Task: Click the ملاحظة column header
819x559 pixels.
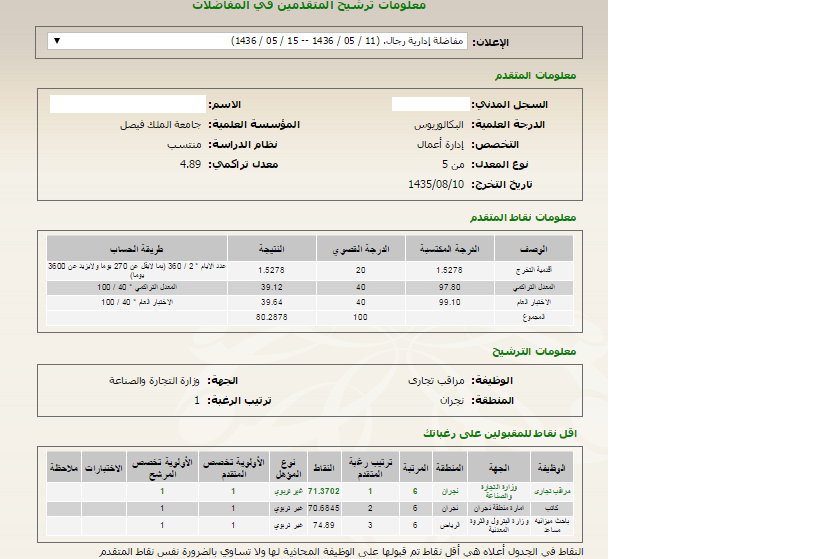Action: (64, 468)
